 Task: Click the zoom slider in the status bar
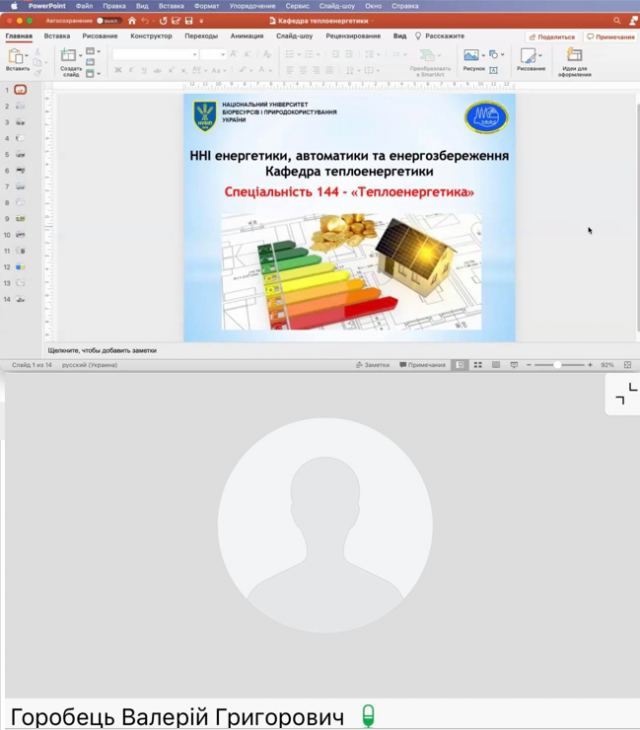[x=558, y=365]
